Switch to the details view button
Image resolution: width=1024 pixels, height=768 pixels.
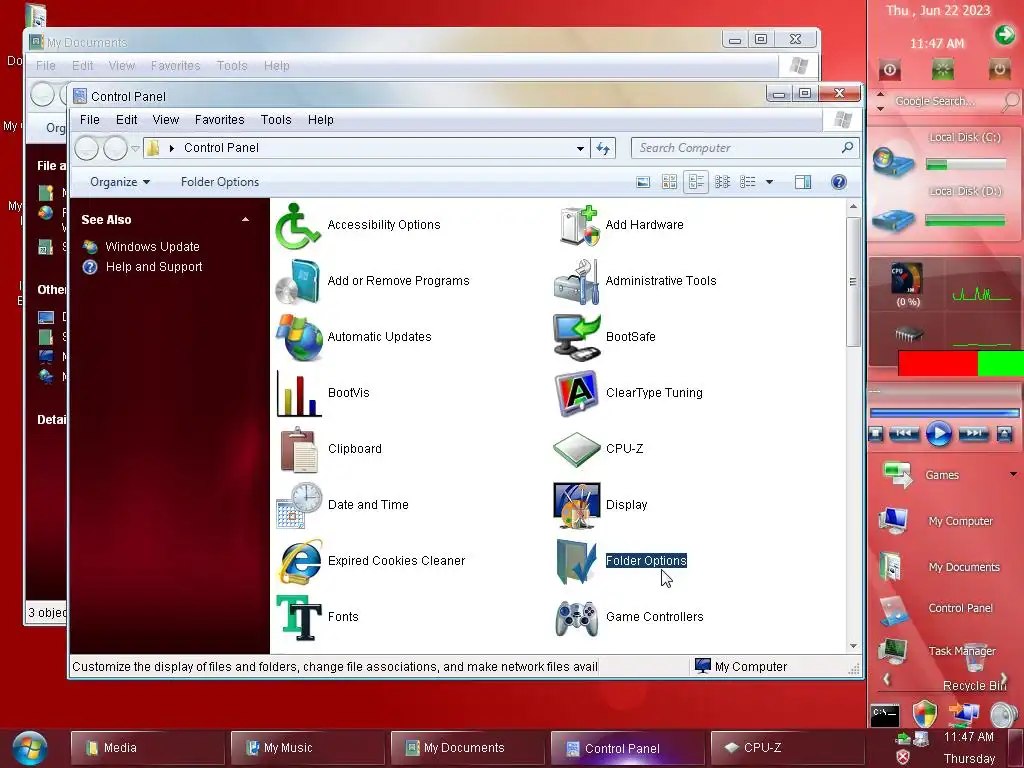[x=748, y=182]
